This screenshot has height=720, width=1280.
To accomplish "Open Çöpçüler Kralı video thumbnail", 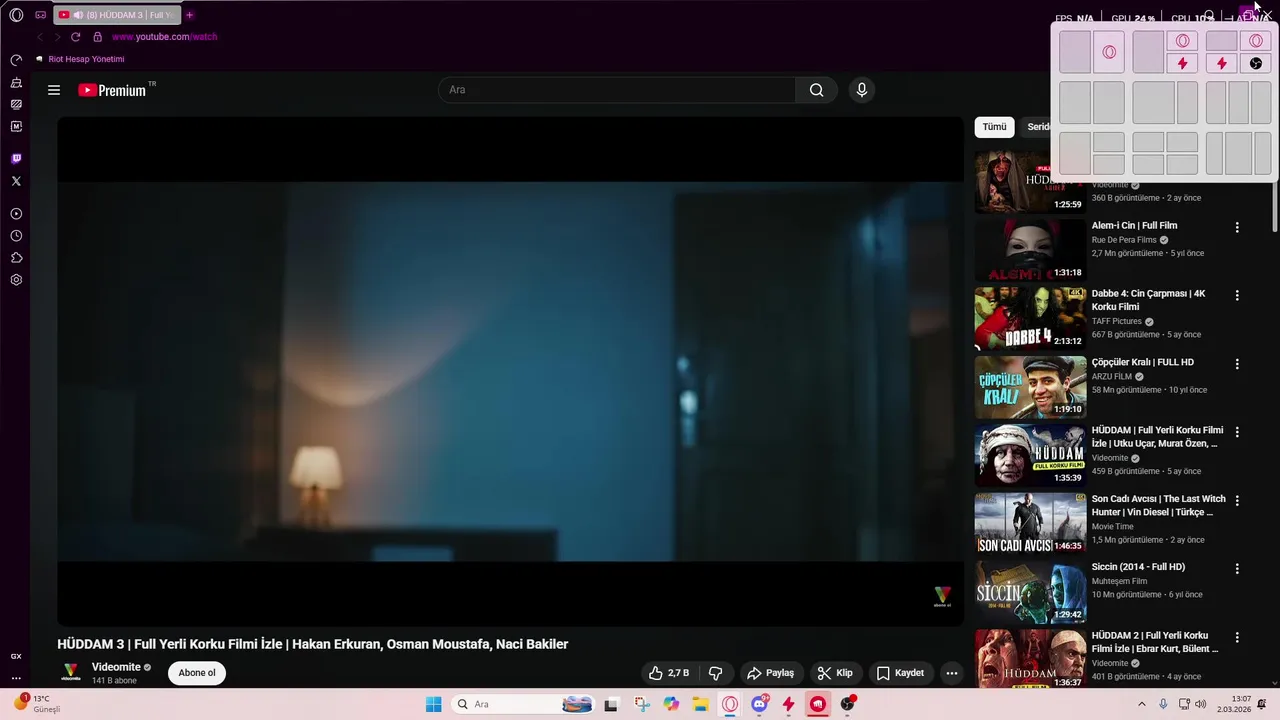I will coord(1030,387).
